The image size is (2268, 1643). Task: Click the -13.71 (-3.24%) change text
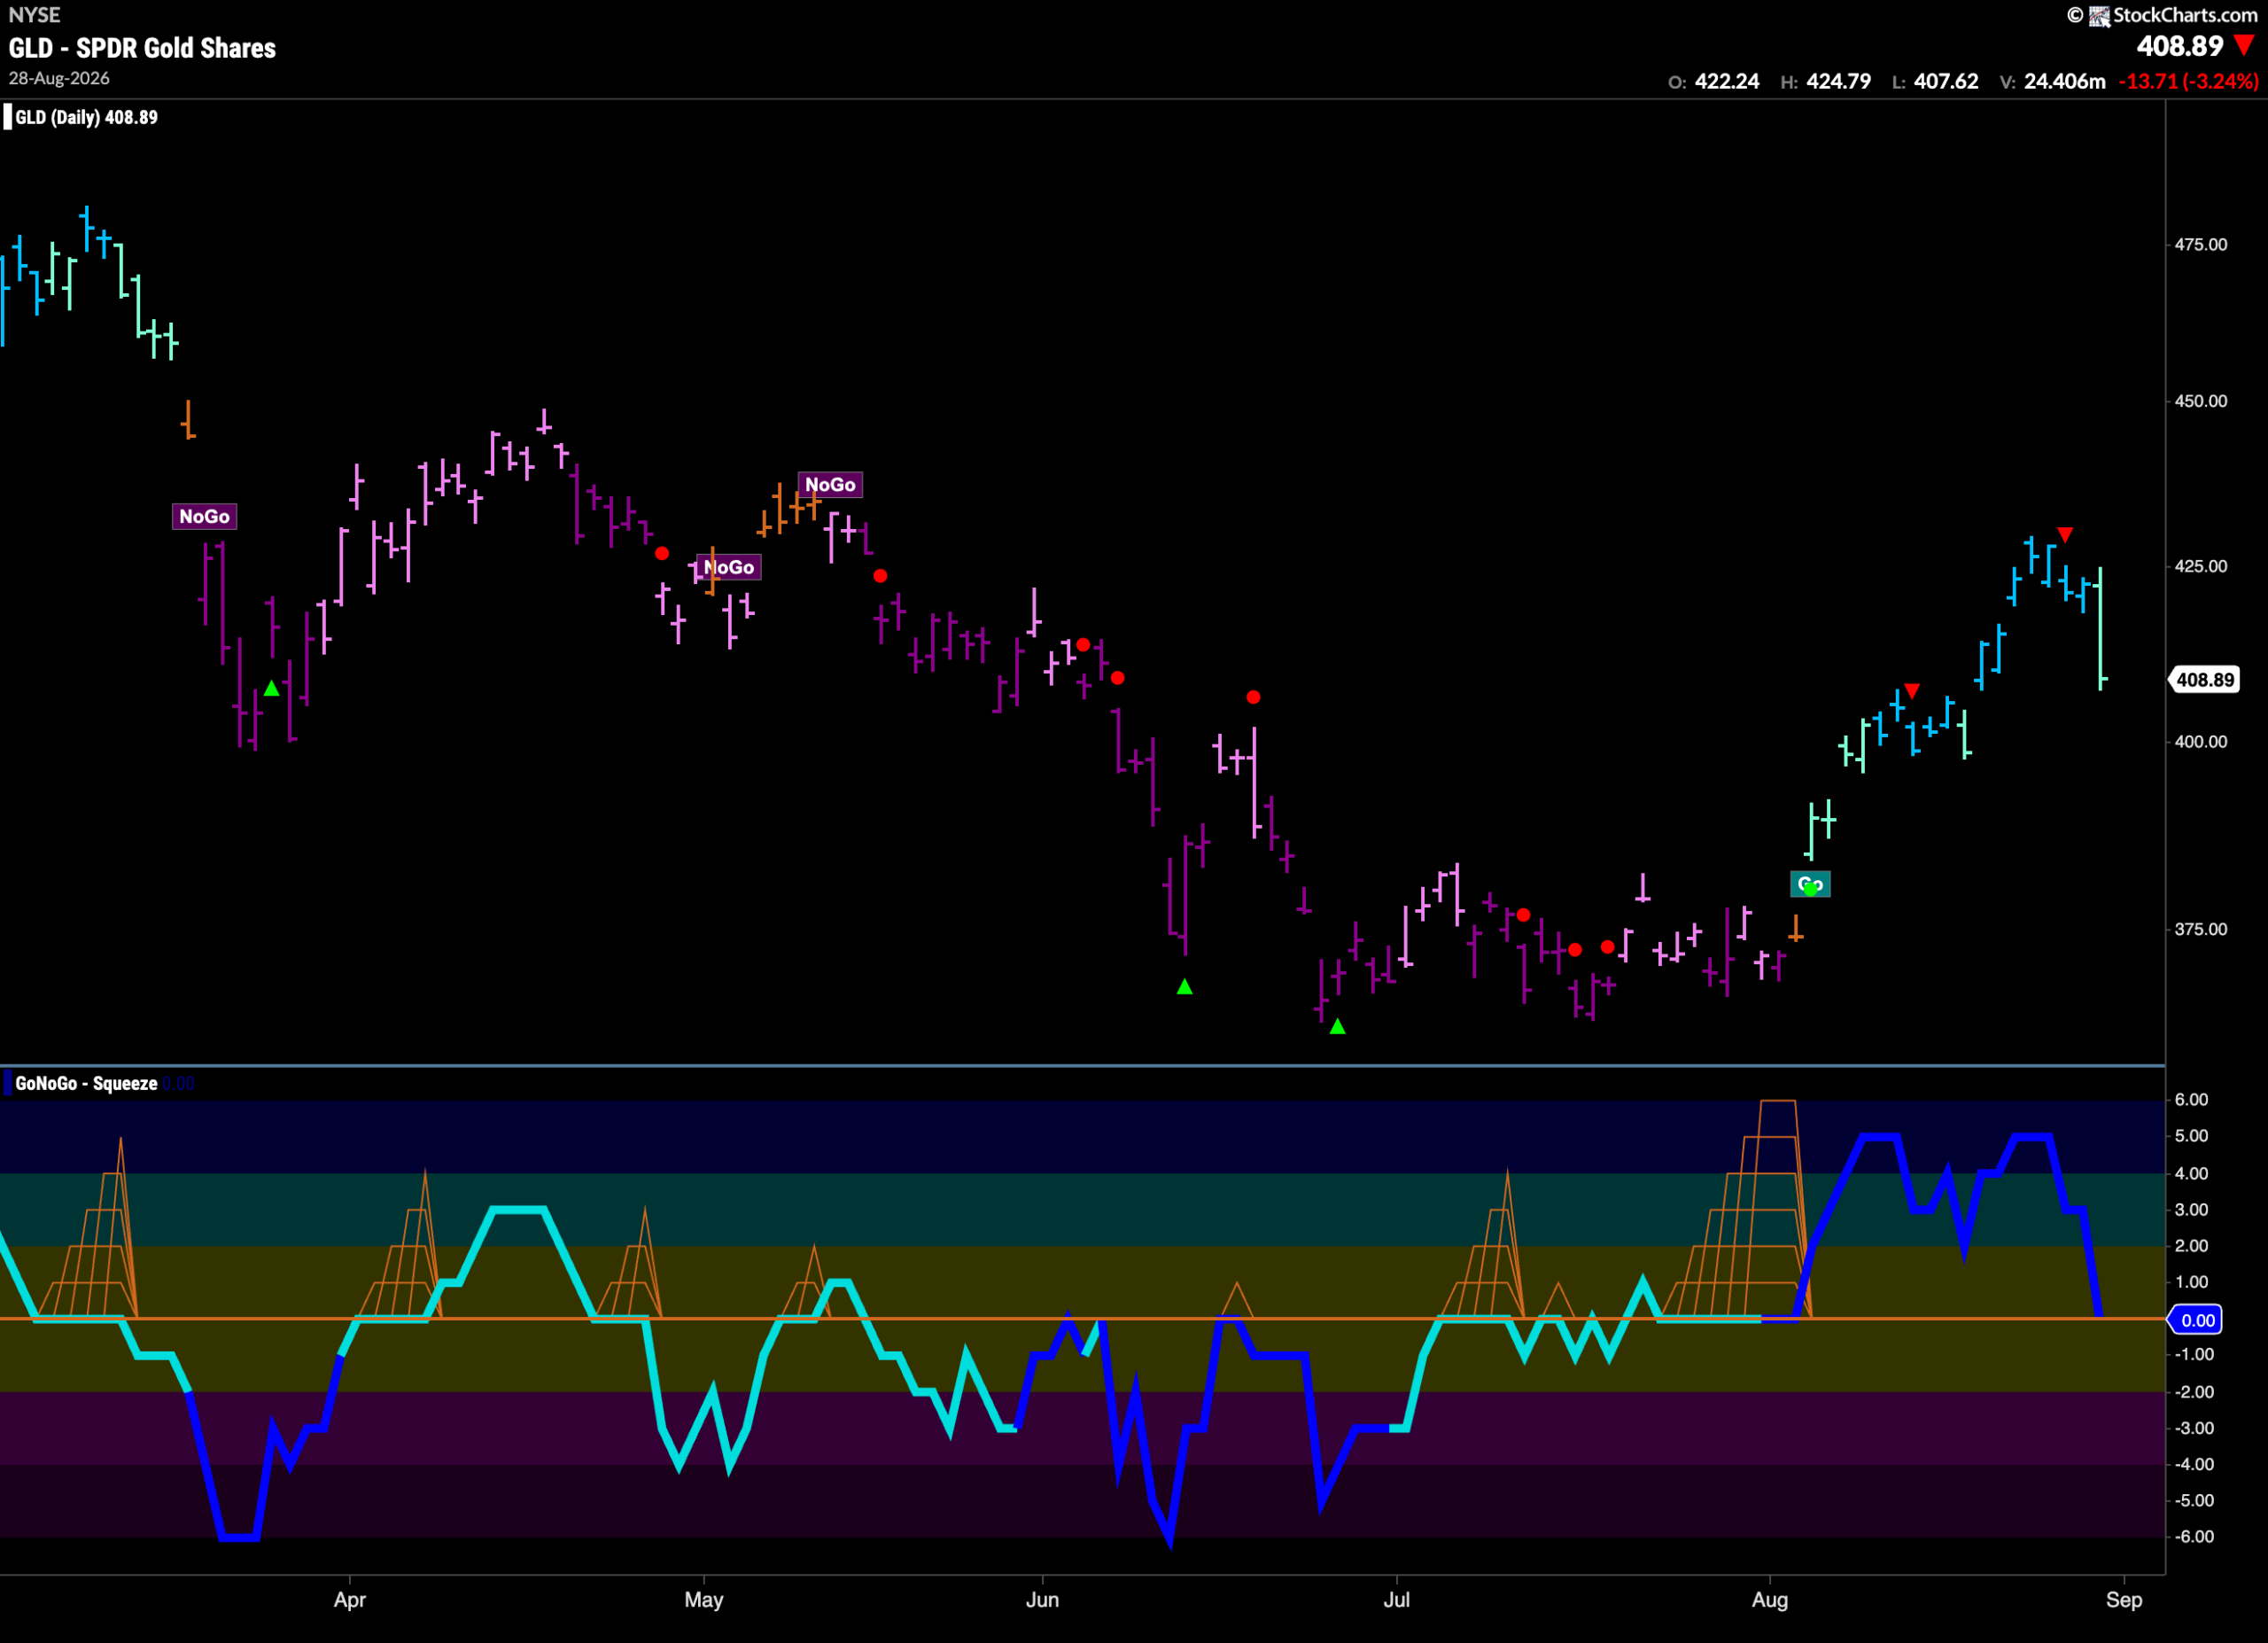tap(2188, 82)
